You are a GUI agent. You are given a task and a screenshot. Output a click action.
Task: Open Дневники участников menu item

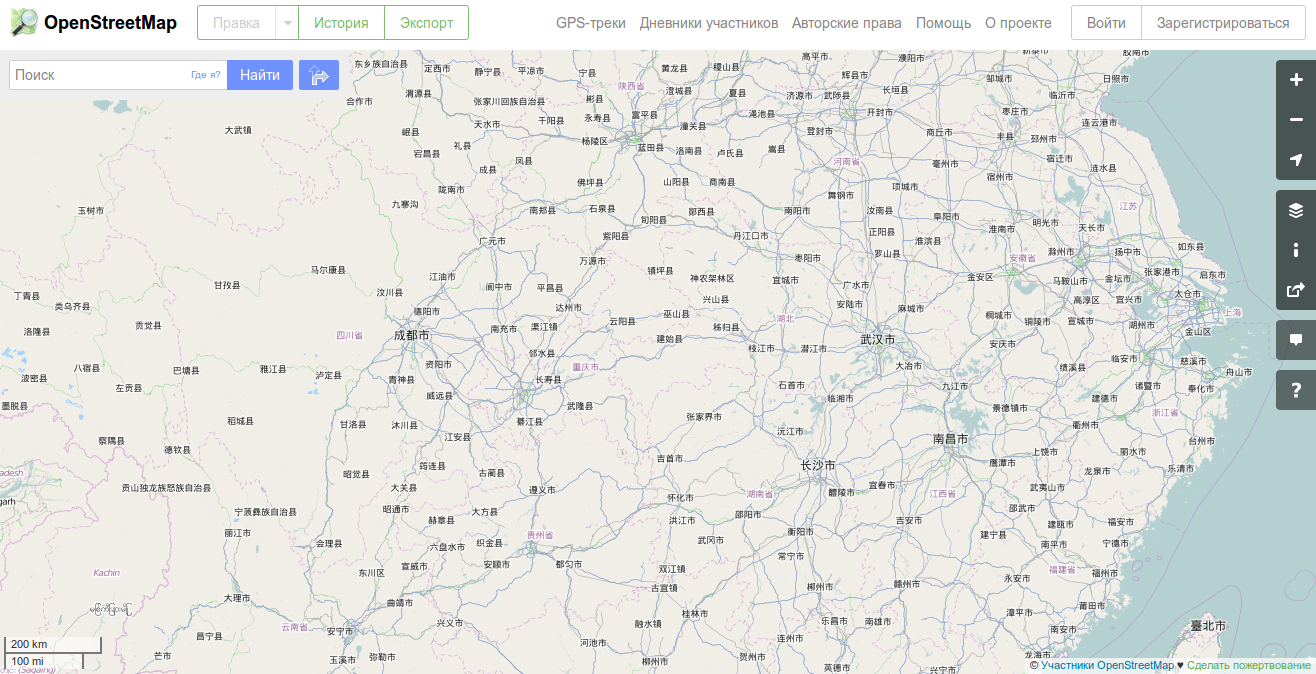709,23
